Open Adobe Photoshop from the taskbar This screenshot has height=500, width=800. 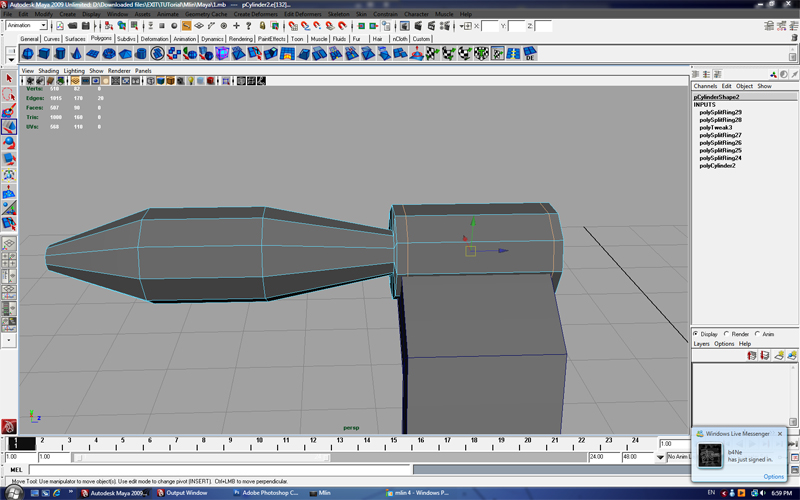click(265, 493)
